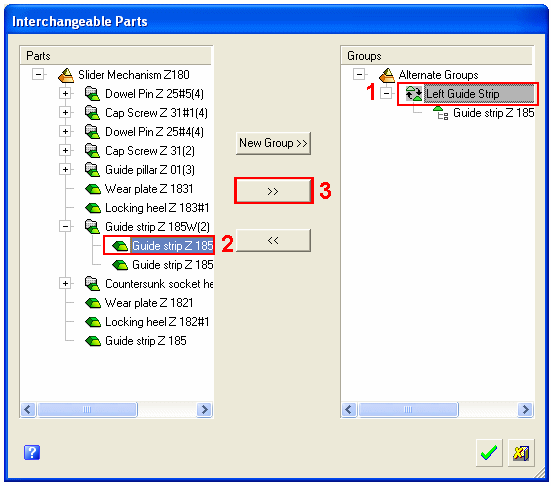The width and height of the screenshot is (551, 486).
Task: Click Parts panel horizontal scrollbar right arrow
Action: pos(205,409)
